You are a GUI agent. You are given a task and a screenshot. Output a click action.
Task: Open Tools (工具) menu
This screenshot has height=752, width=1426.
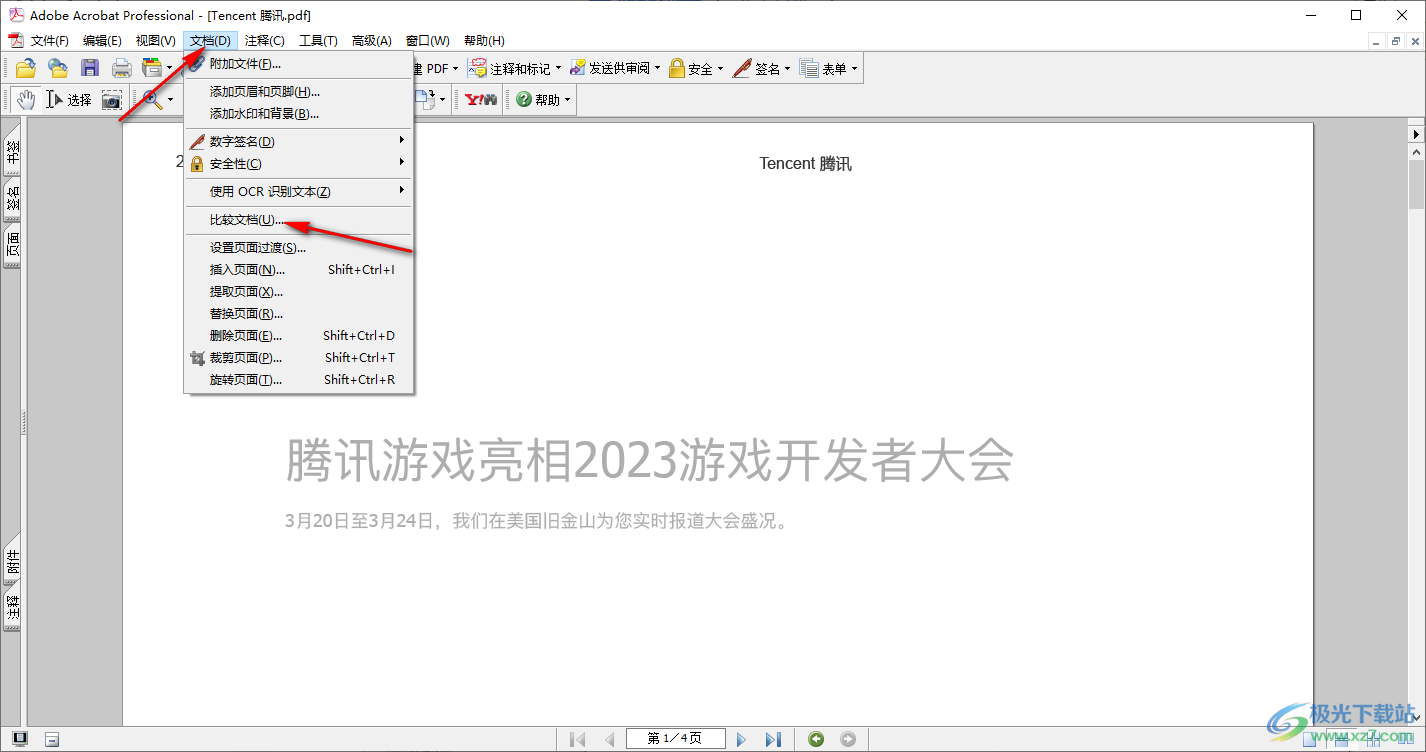318,41
